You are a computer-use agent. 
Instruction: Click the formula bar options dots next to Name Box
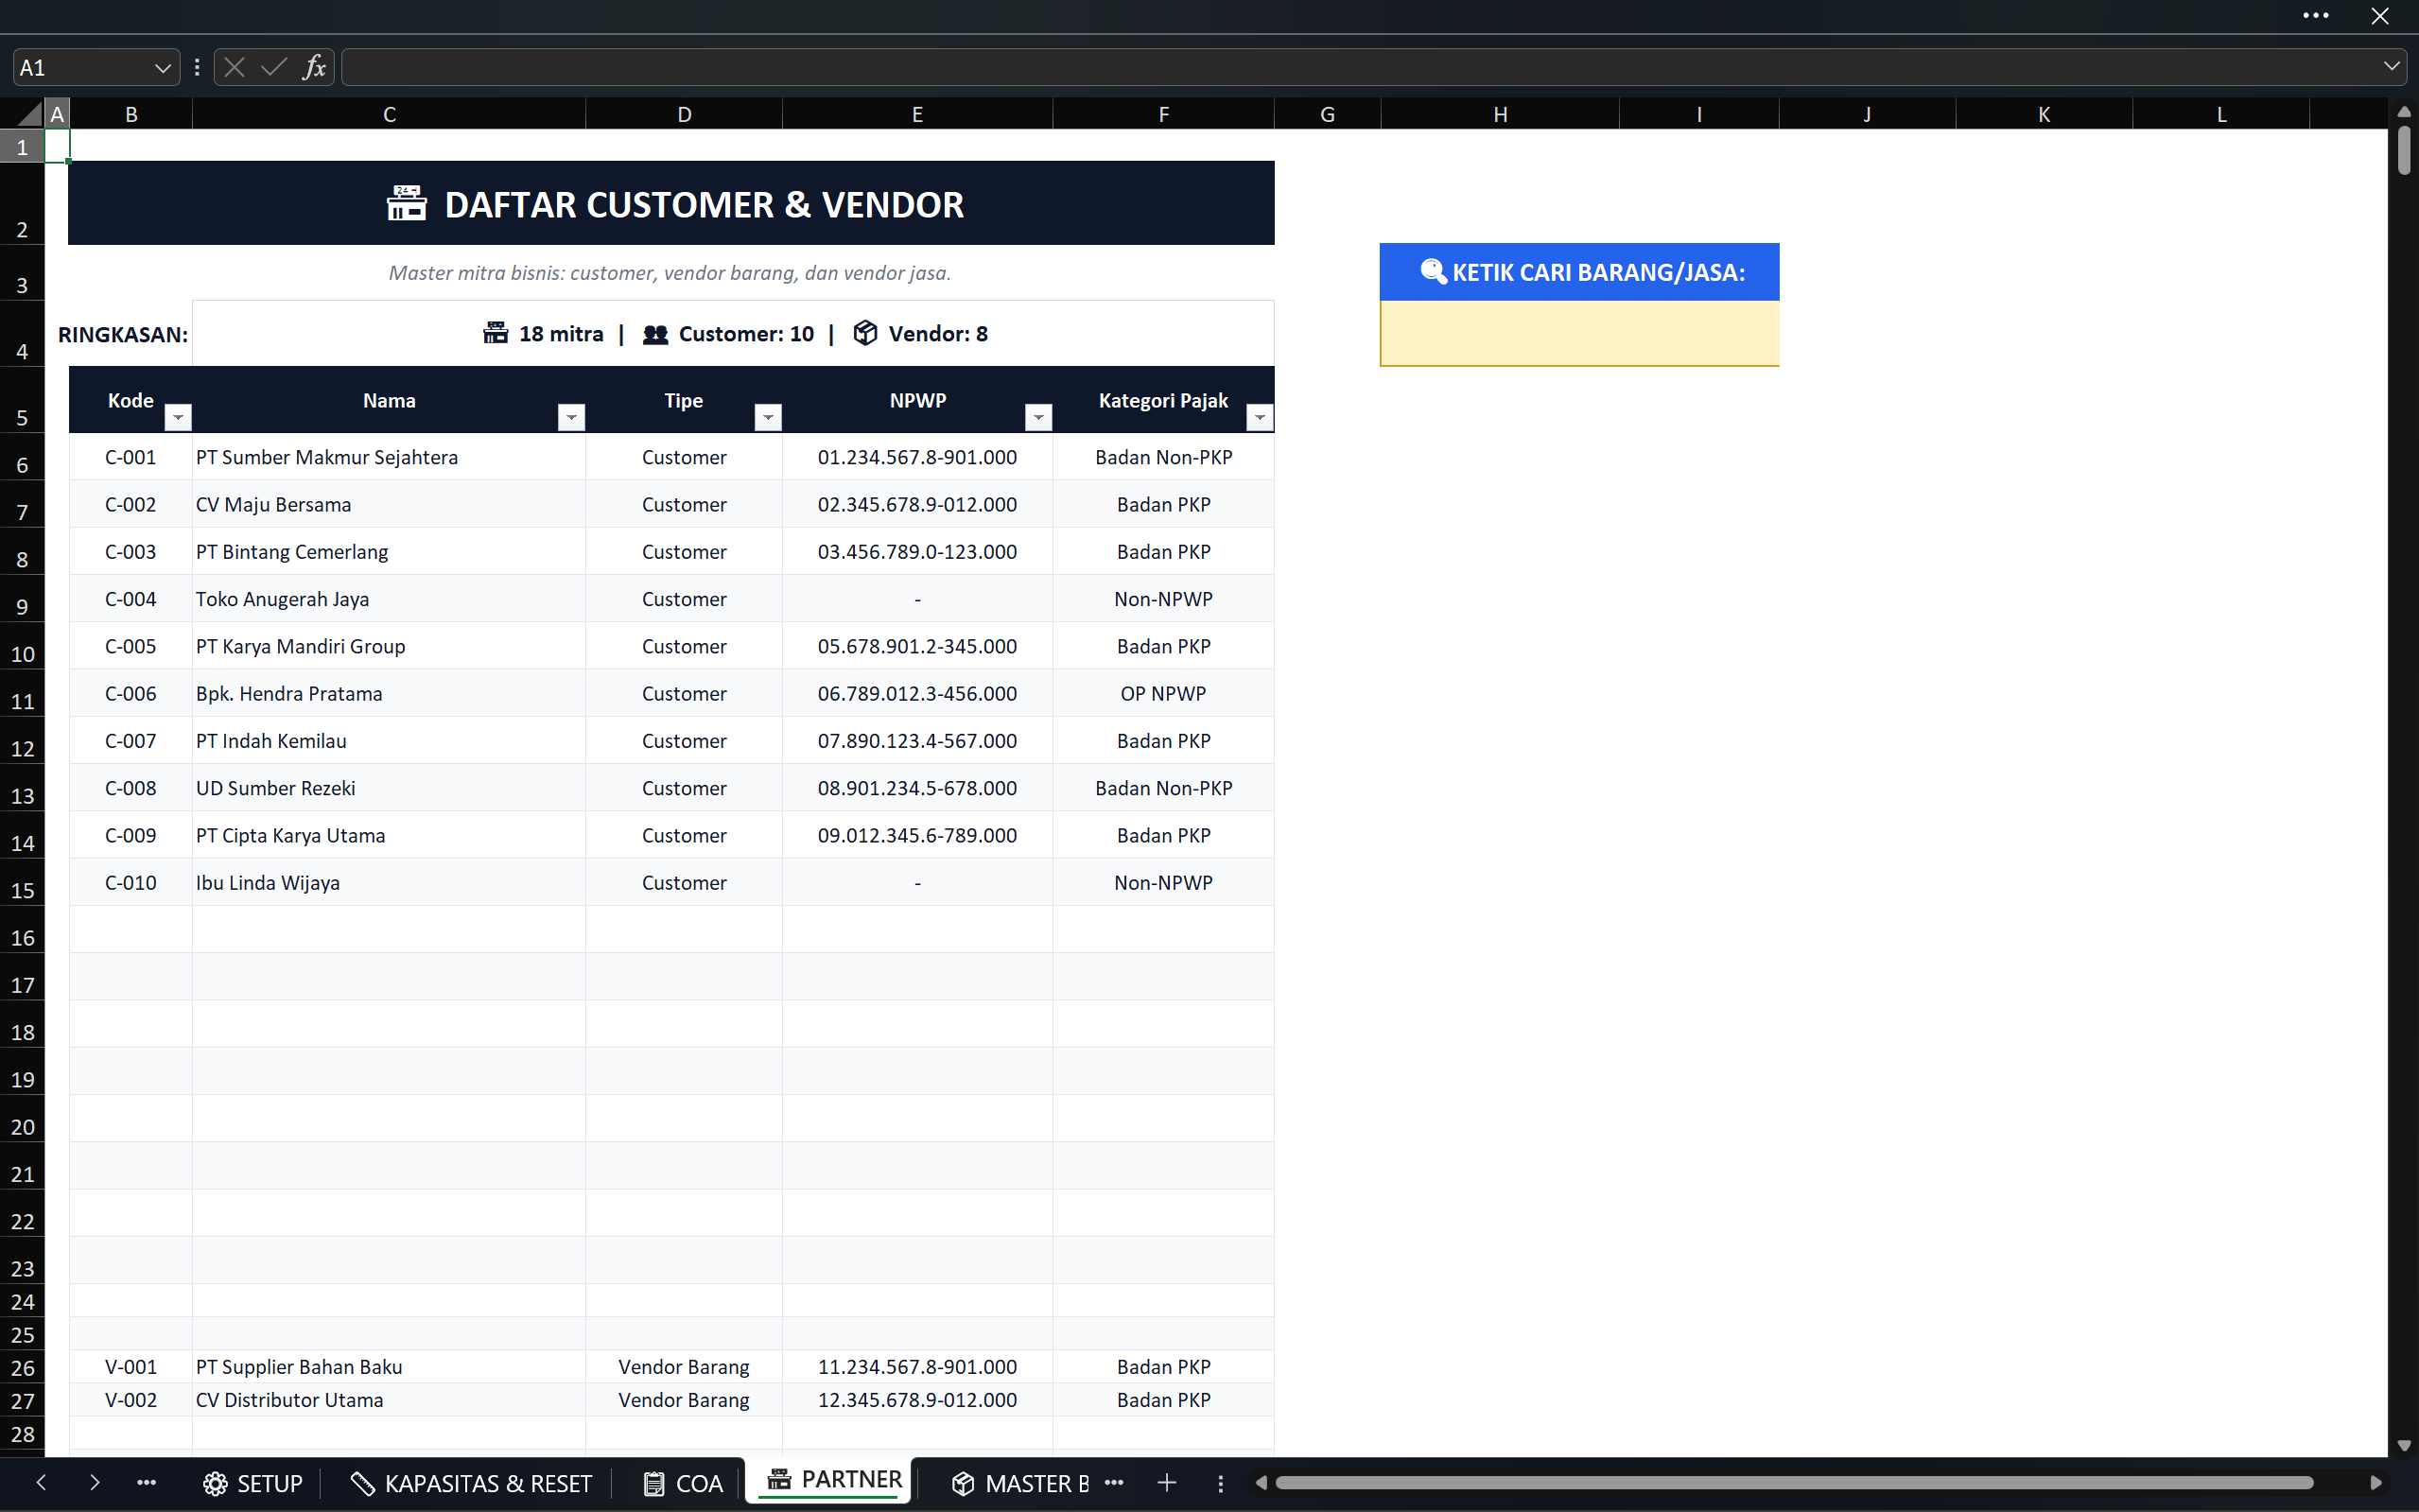197,67
